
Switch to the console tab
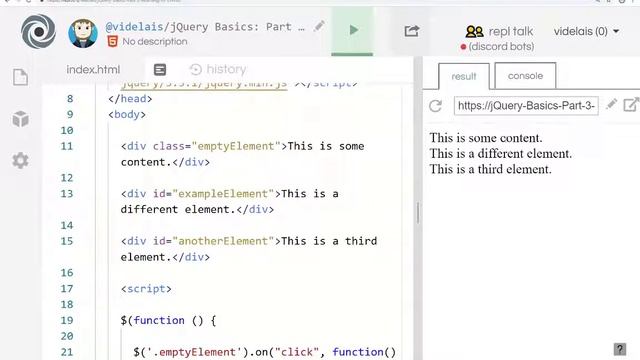(x=525, y=76)
